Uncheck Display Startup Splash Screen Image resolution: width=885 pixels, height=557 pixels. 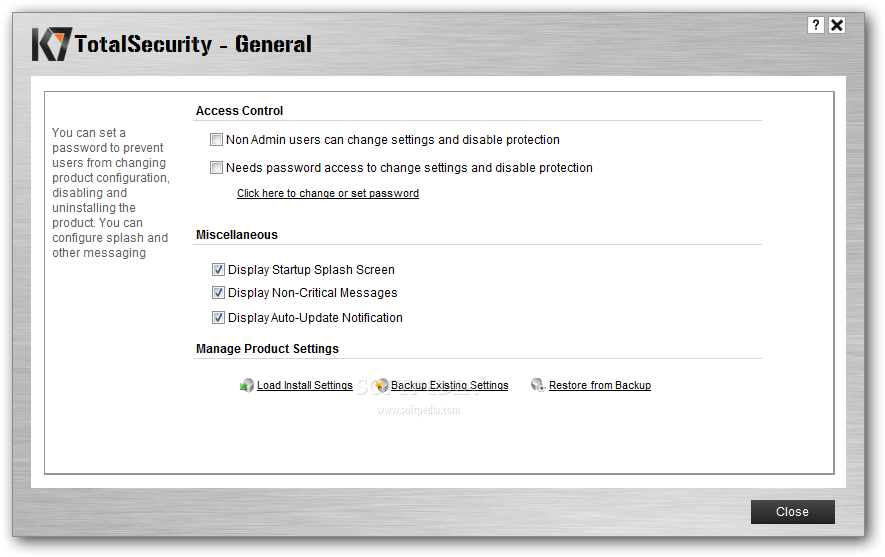click(x=218, y=270)
